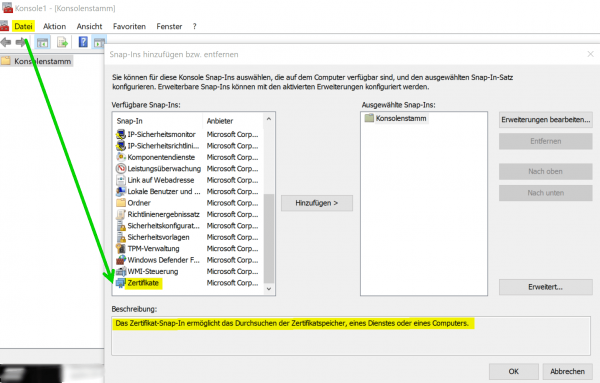Select the Leistungsüberwachung list entry text

[x=164, y=168]
